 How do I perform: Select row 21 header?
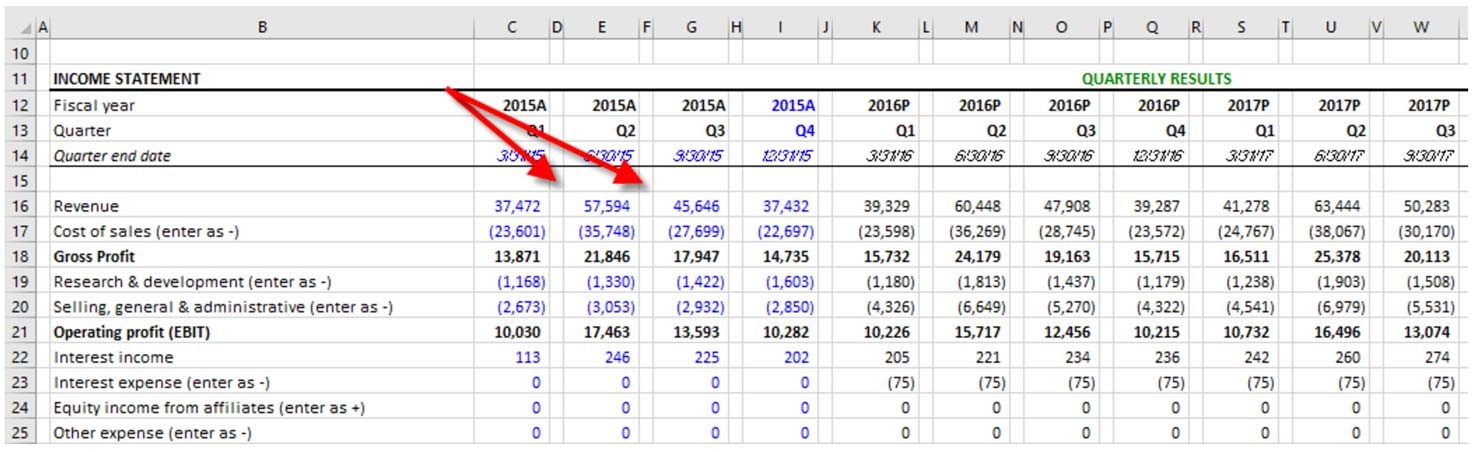(x=20, y=332)
